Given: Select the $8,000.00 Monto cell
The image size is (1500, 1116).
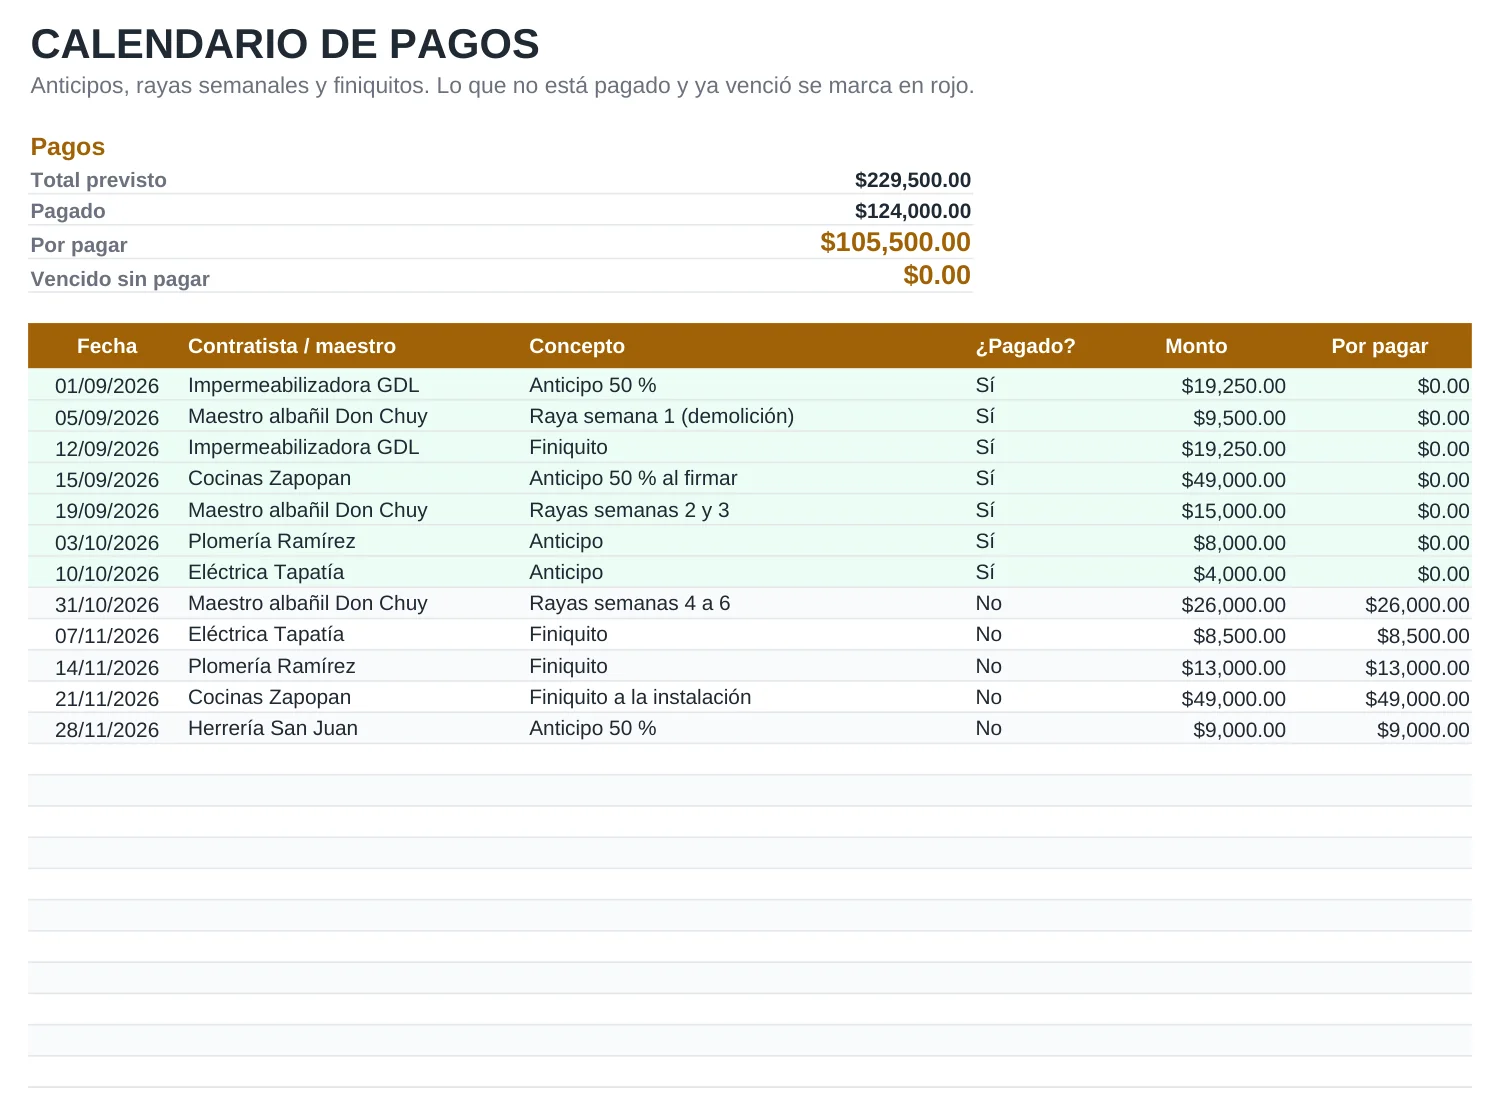Looking at the screenshot, I should point(1239,543).
